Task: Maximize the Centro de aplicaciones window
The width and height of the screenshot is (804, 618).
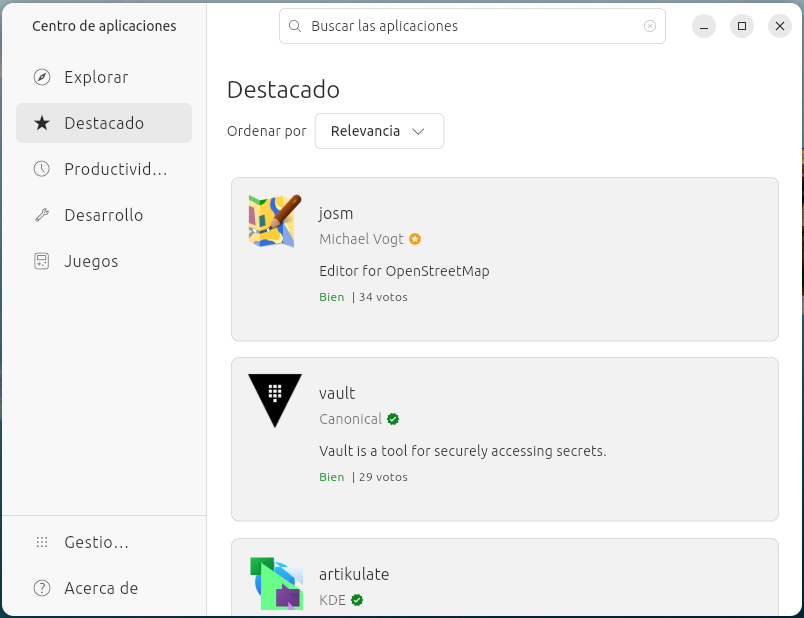Action: tap(741, 26)
